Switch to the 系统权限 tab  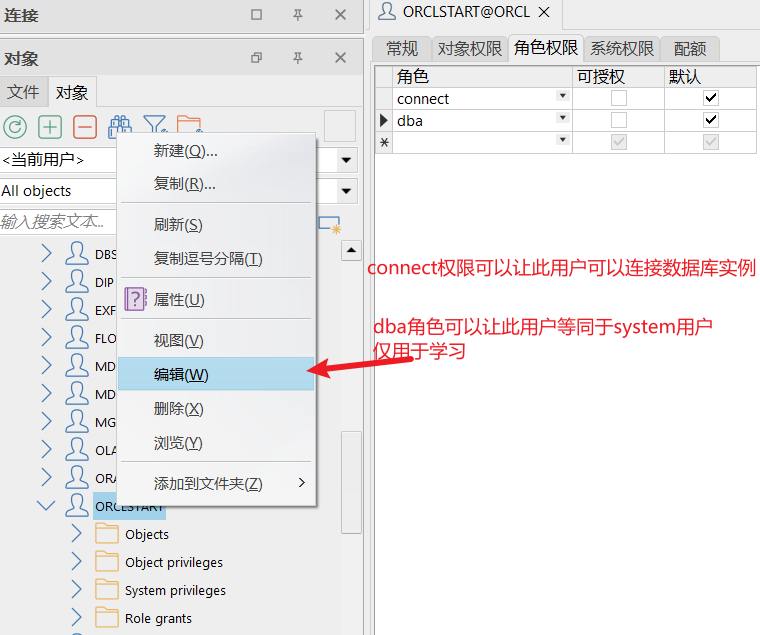(621, 48)
